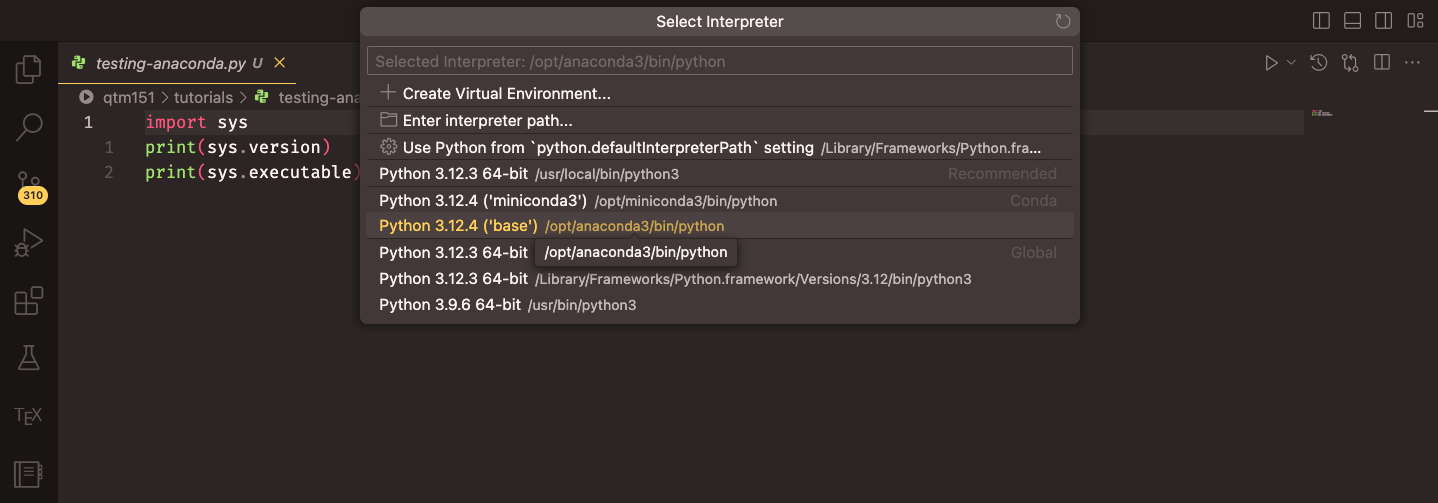Open the Explorer view in activity bar
The image size is (1438, 503).
coord(28,69)
